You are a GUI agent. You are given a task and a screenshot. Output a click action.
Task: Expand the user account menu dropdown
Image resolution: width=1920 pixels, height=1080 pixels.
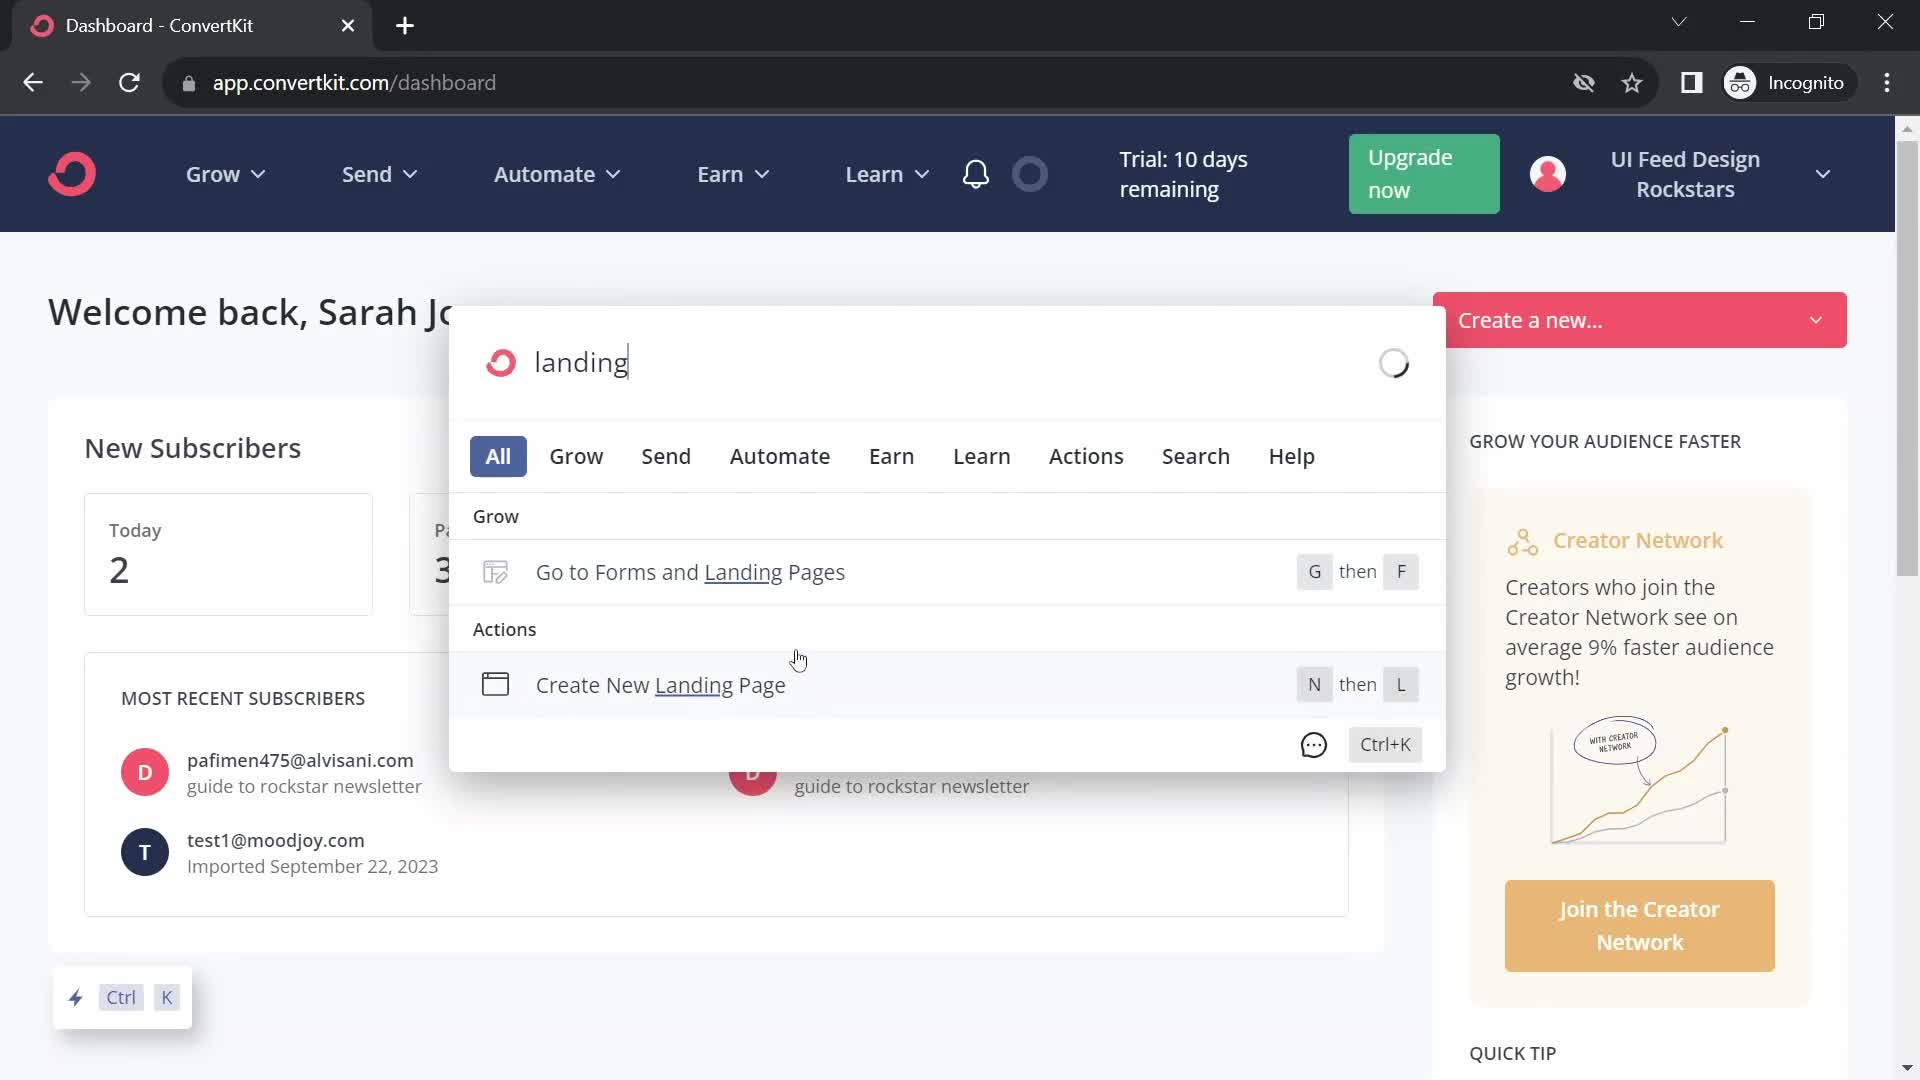click(1825, 173)
